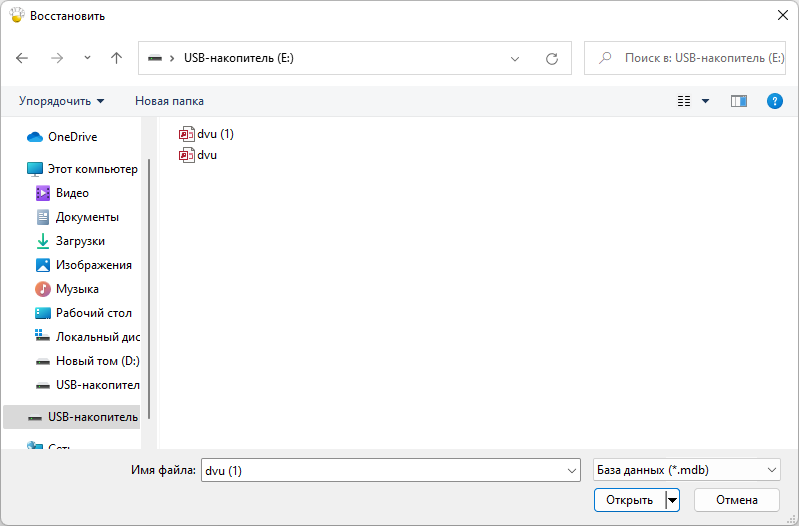Open the Упорядочить menu
This screenshot has width=799, height=526.
coord(61,101)
